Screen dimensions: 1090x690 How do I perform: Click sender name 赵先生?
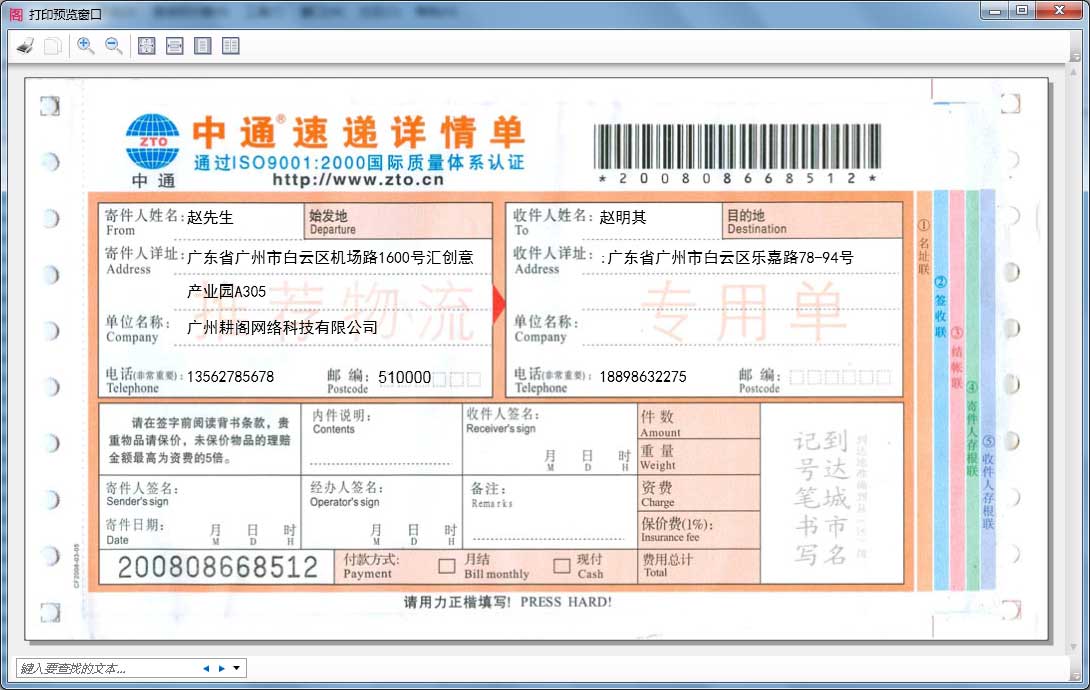(210, 217)
